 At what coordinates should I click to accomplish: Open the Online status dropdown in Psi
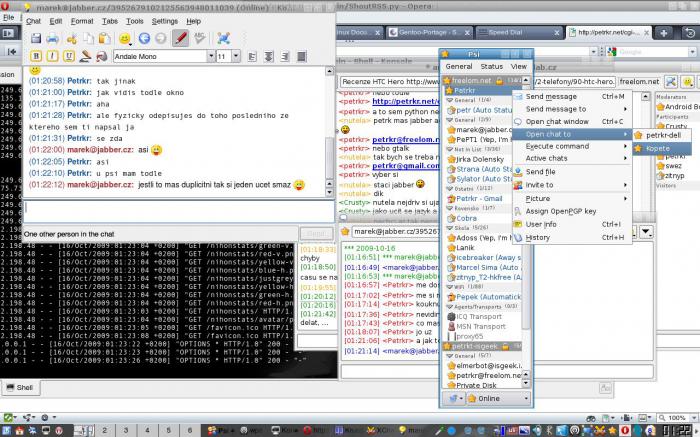pyautogui.click(x=498, y=399)
